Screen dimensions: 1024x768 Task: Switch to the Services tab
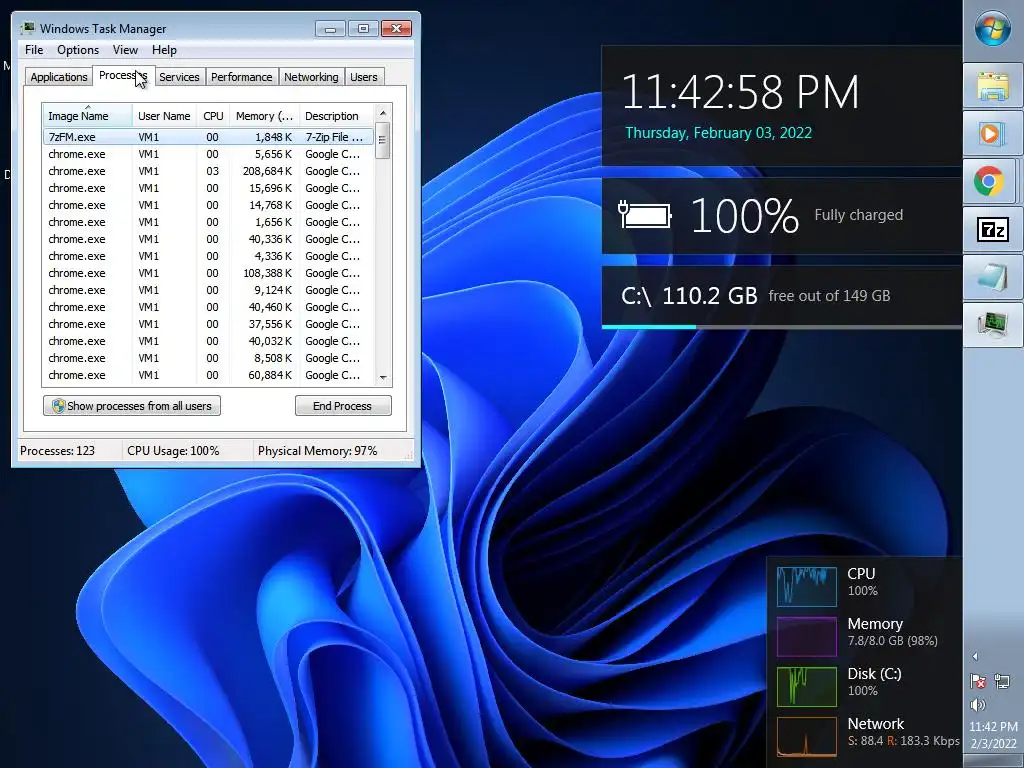pos(179,77)
